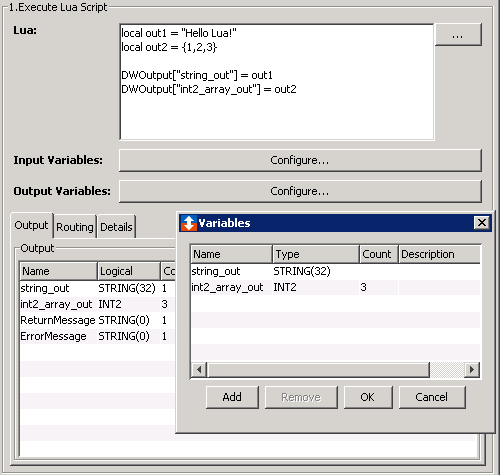Switch to the Routing tab
This screenshot has width=500, height=475.
tap(75, 227)
